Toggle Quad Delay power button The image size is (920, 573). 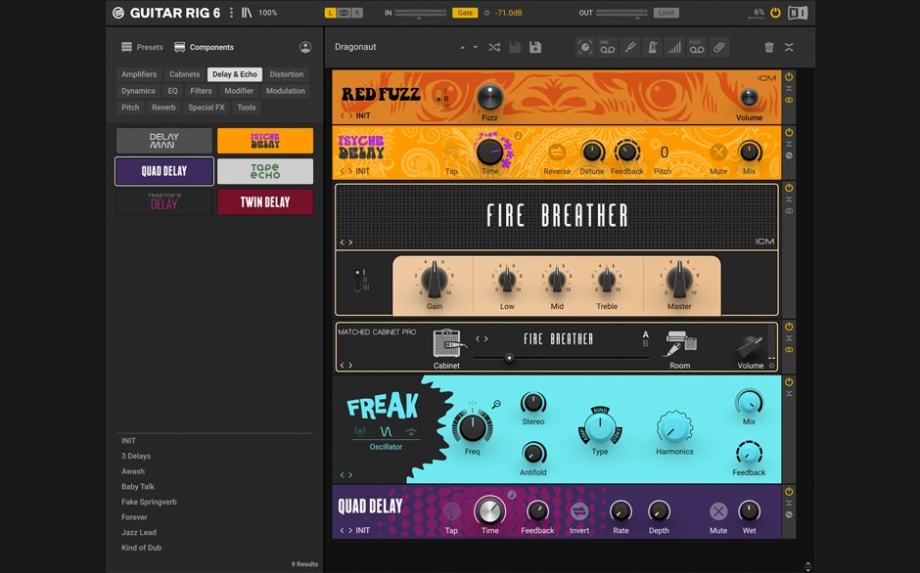click(789, 491)
